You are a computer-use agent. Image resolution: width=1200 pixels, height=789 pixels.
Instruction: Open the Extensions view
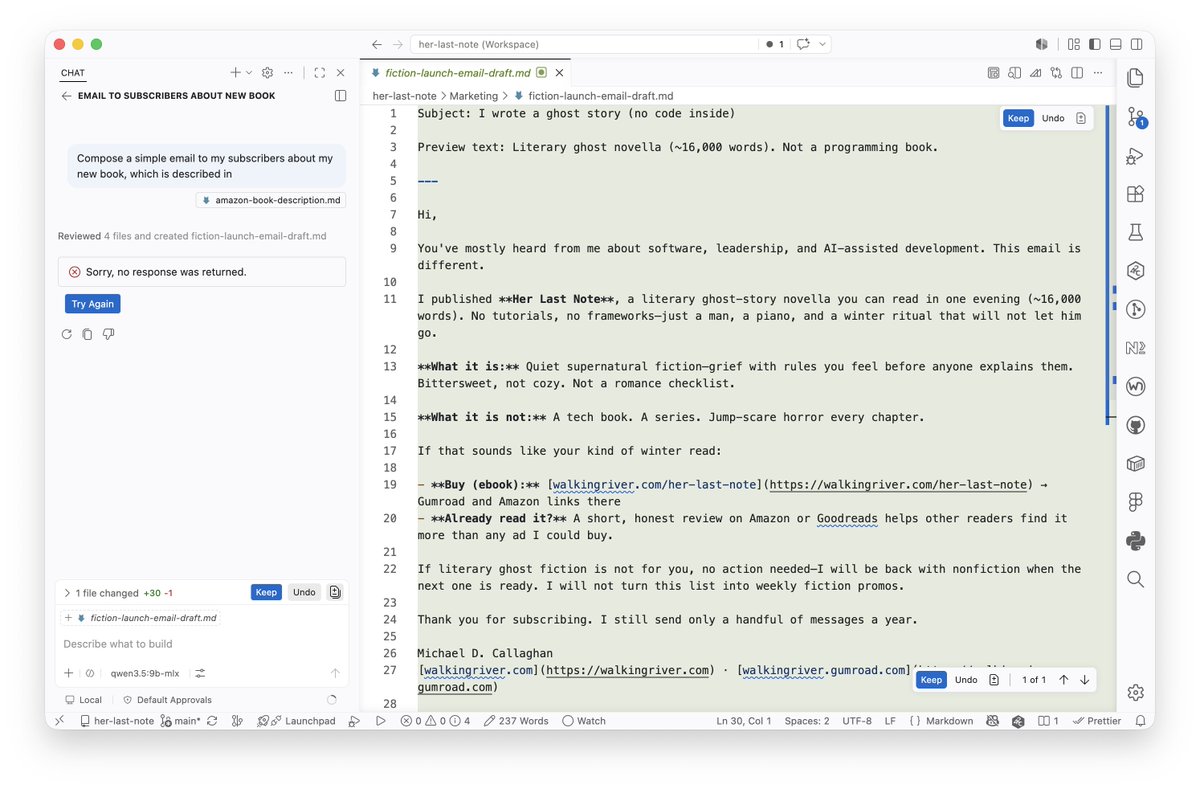click(x=1135, y=194)
